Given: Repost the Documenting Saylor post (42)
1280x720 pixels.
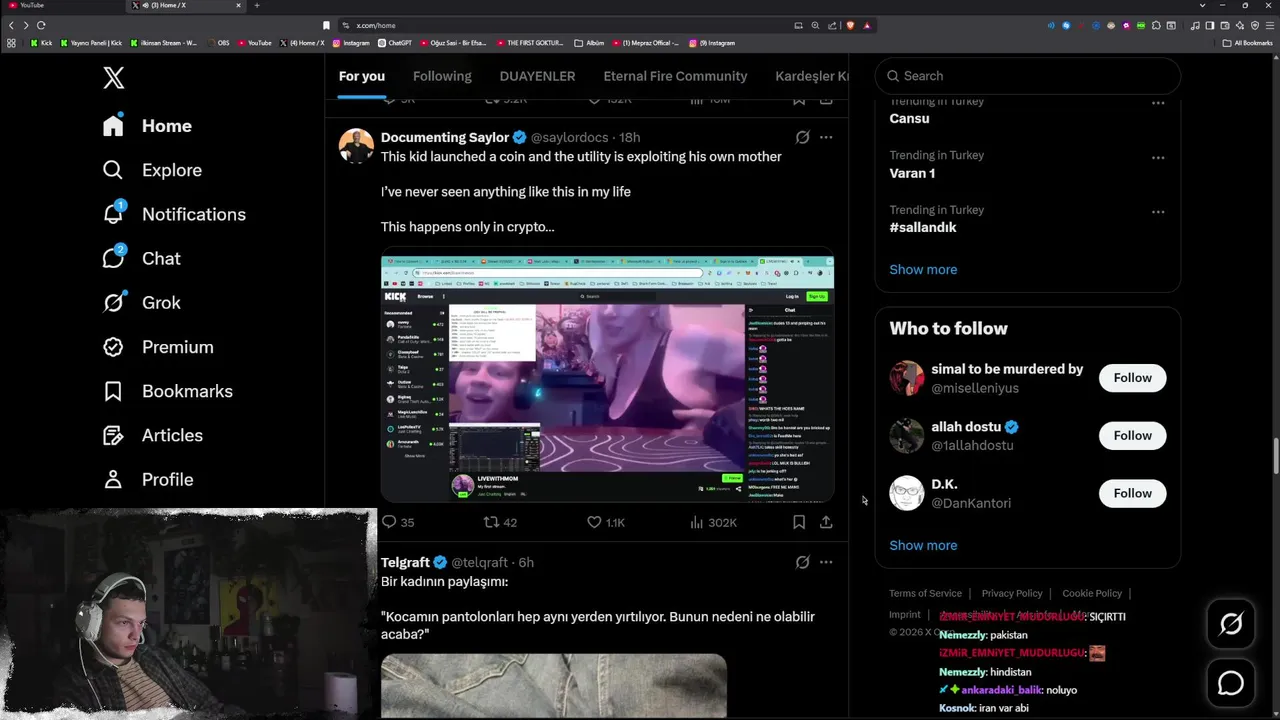Looking at the screenshot, I should (x=500, y=522).
